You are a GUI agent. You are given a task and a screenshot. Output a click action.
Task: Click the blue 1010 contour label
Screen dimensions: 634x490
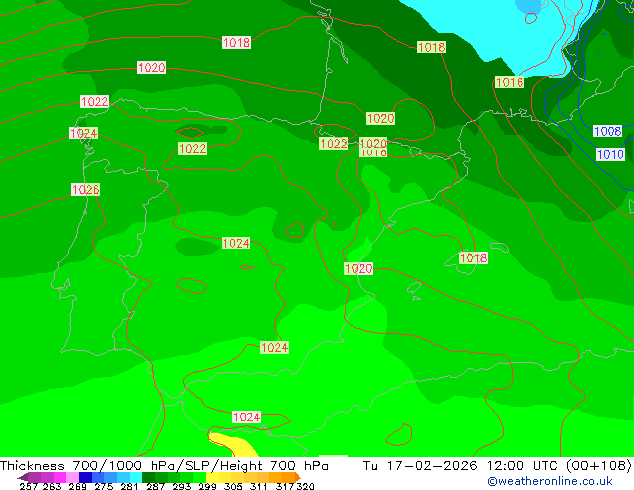tap(611, 154)
